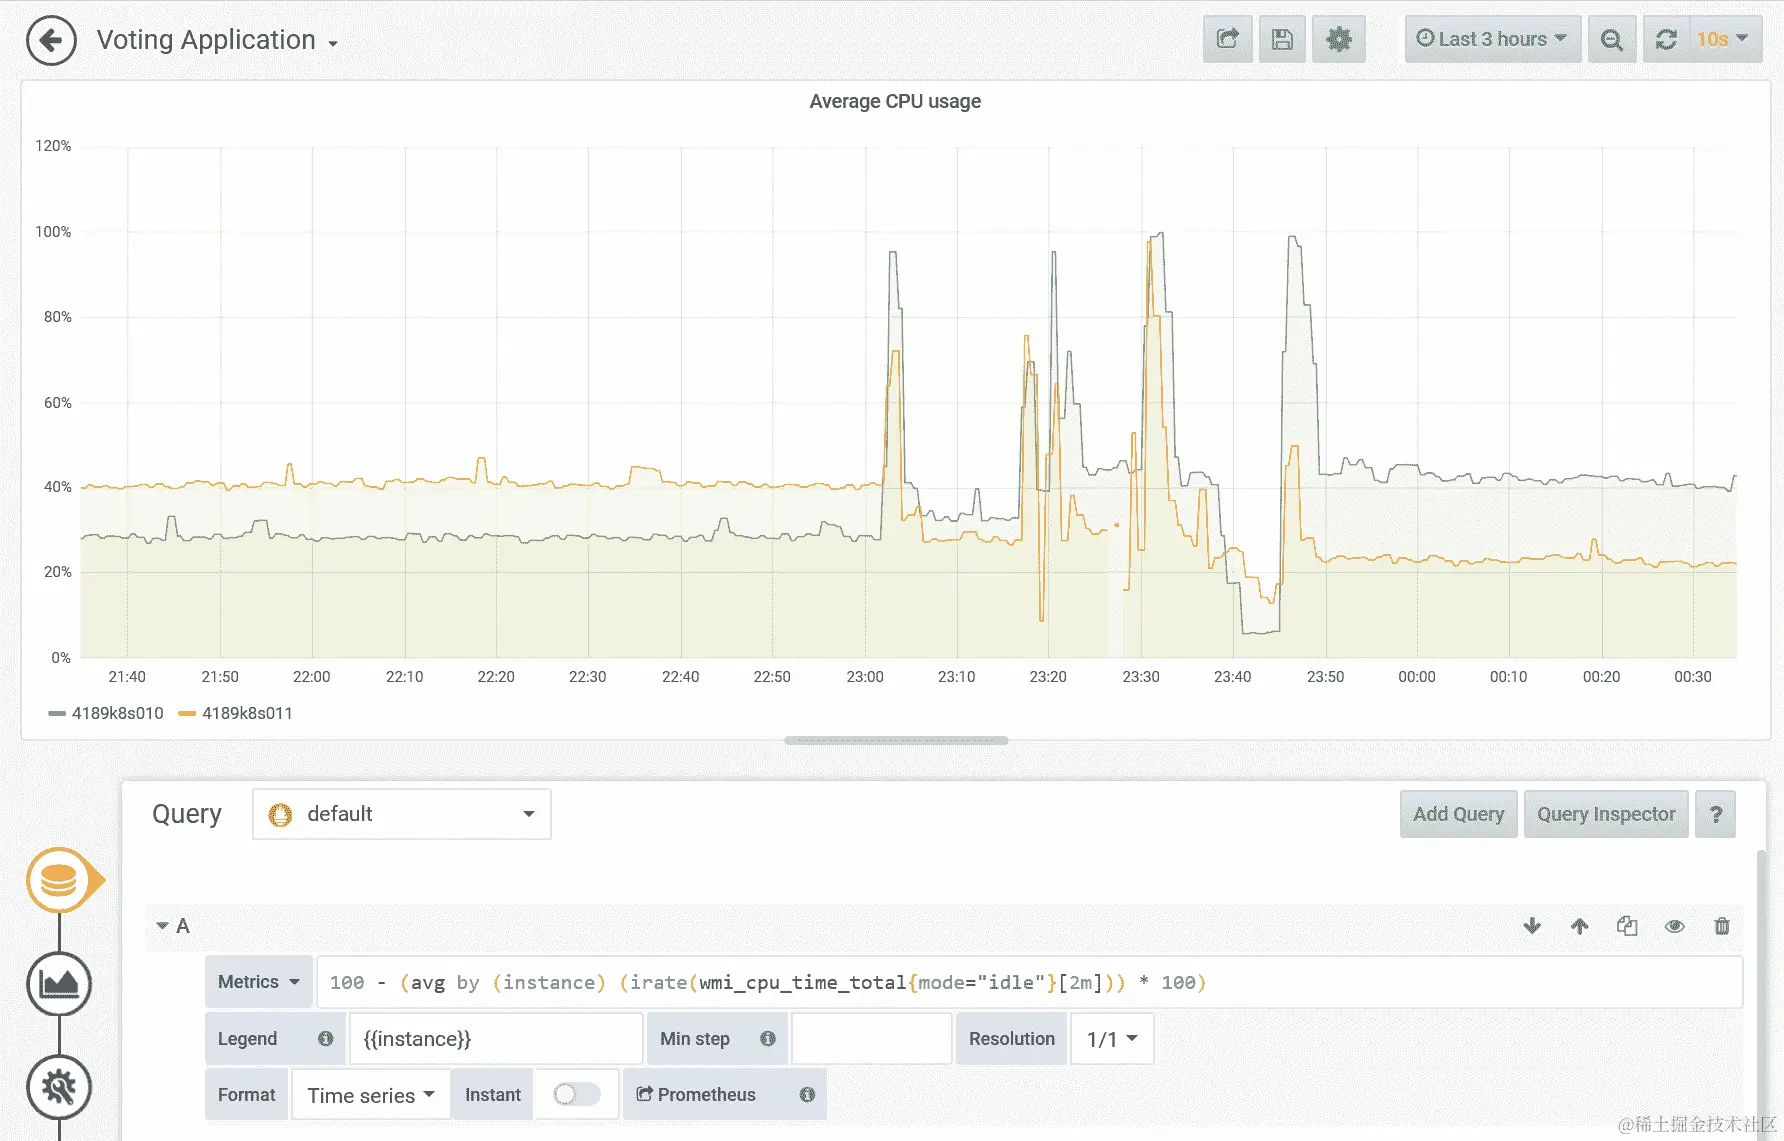The width and height of the screenshot is (1784, 1141).
Task: Show Prometheus link info icon
Action: (x=807, y=1095)
